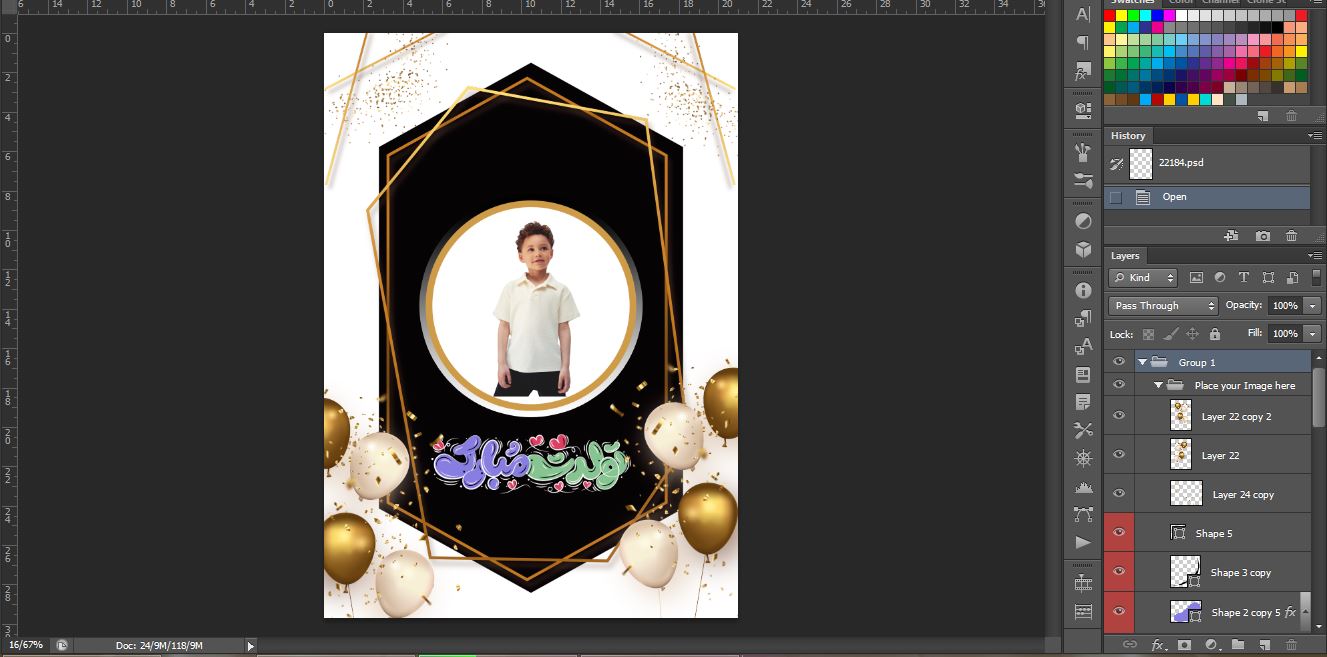Image resolution: width=1327 pixels, height=657 pixels.
Task: Collapse the Group 1 disclosure triangle
Action: coord(1143,362)
